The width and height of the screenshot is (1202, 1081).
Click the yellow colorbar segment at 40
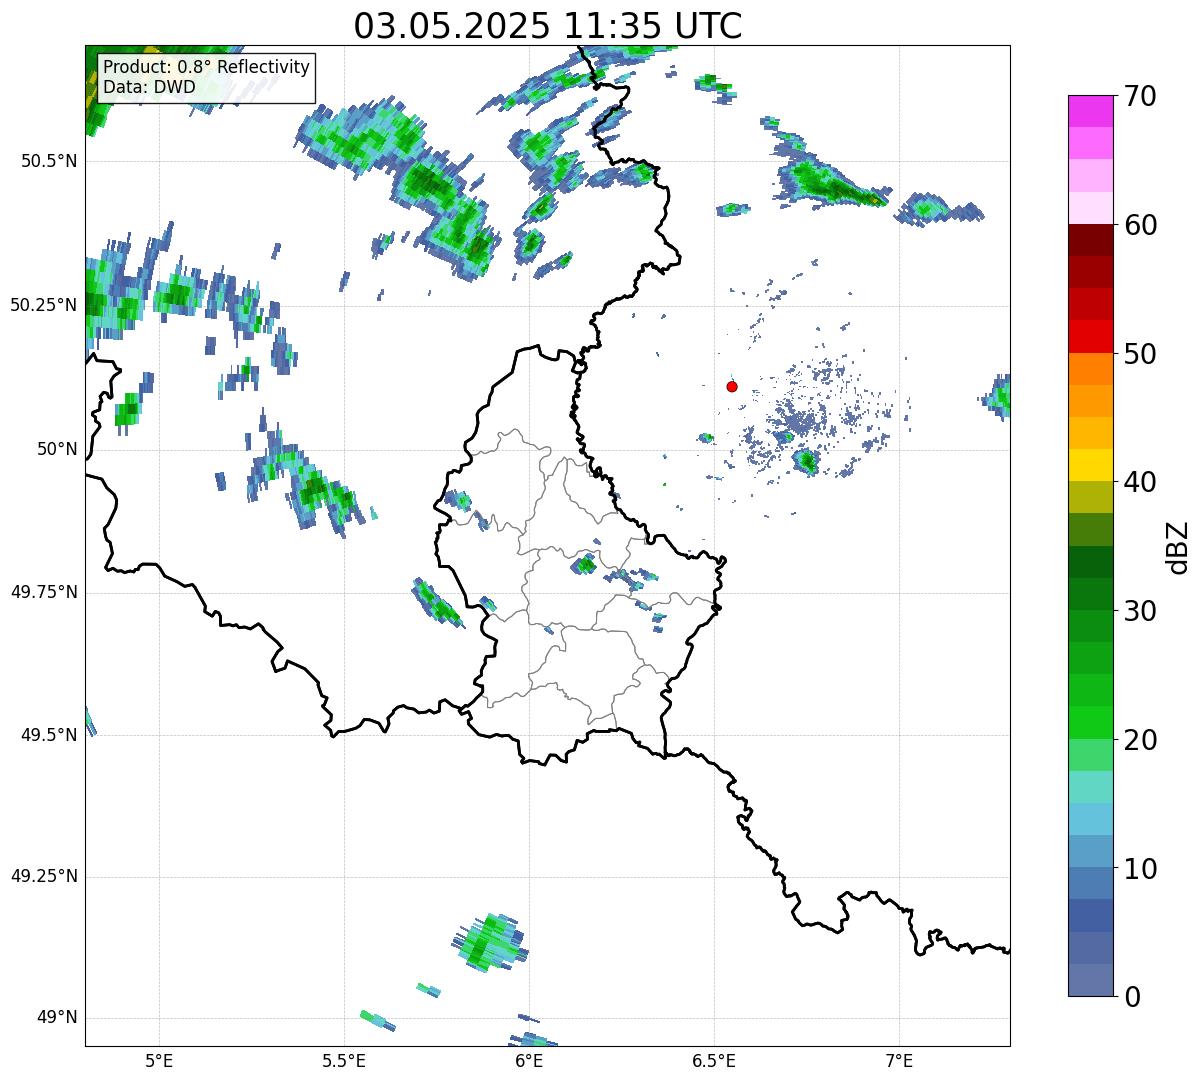(x=1091, y=466)
